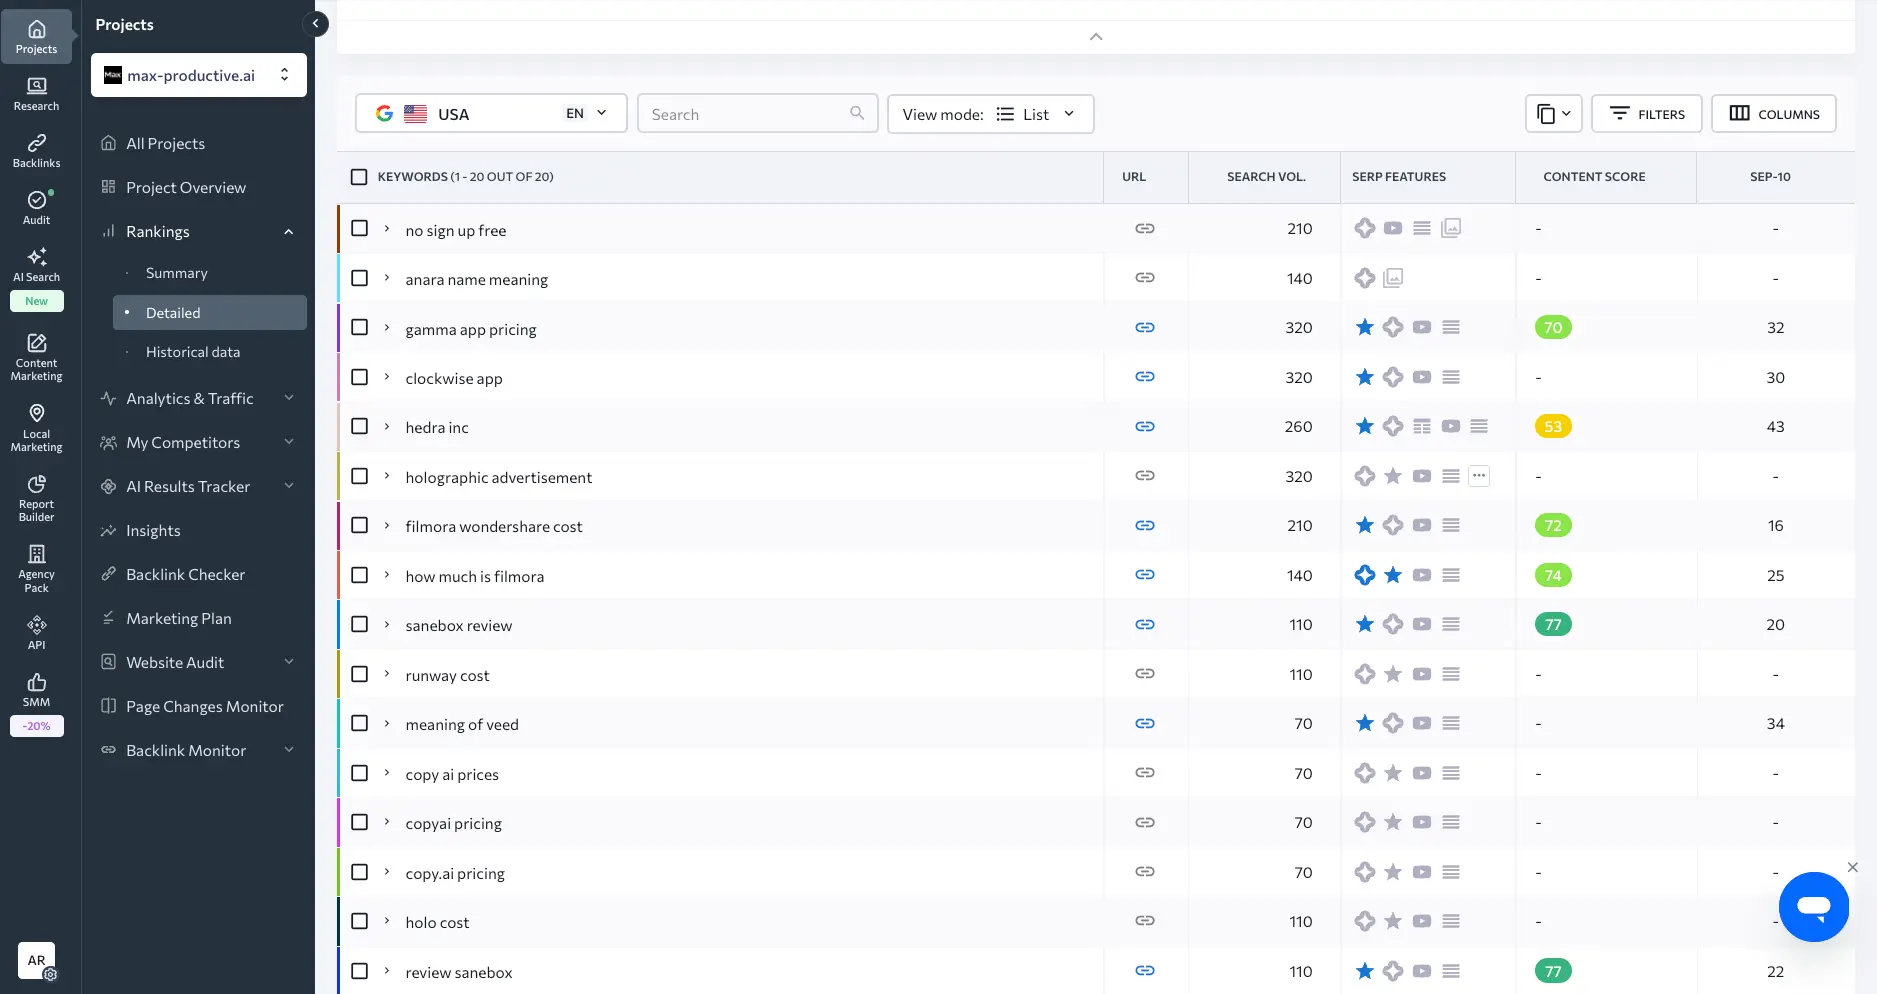Image resolution: width=1877 pixels, height=994 pixels.
Task: Open the Research section icon
Action: [x=36, y=94]
